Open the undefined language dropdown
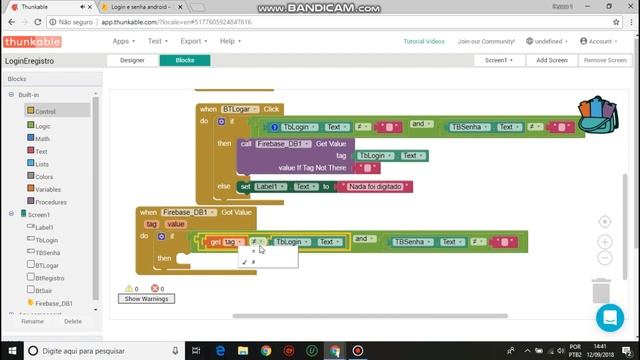The height and width of the screenshot is (360, 640). tap(547, 41)
